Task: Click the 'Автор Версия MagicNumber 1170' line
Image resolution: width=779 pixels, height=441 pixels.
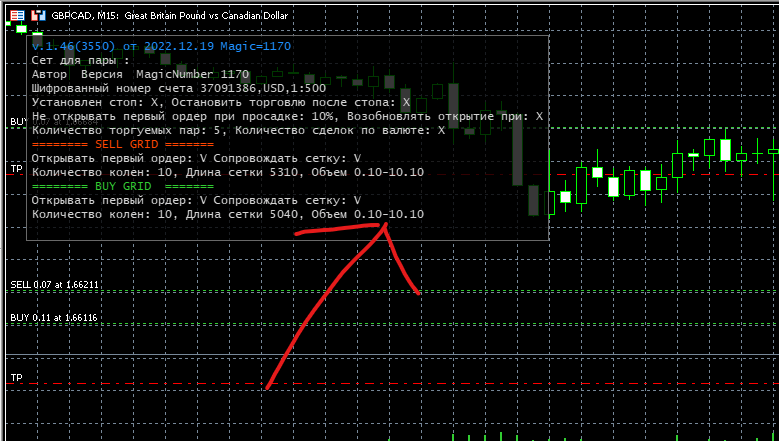Action: [141, 74]
